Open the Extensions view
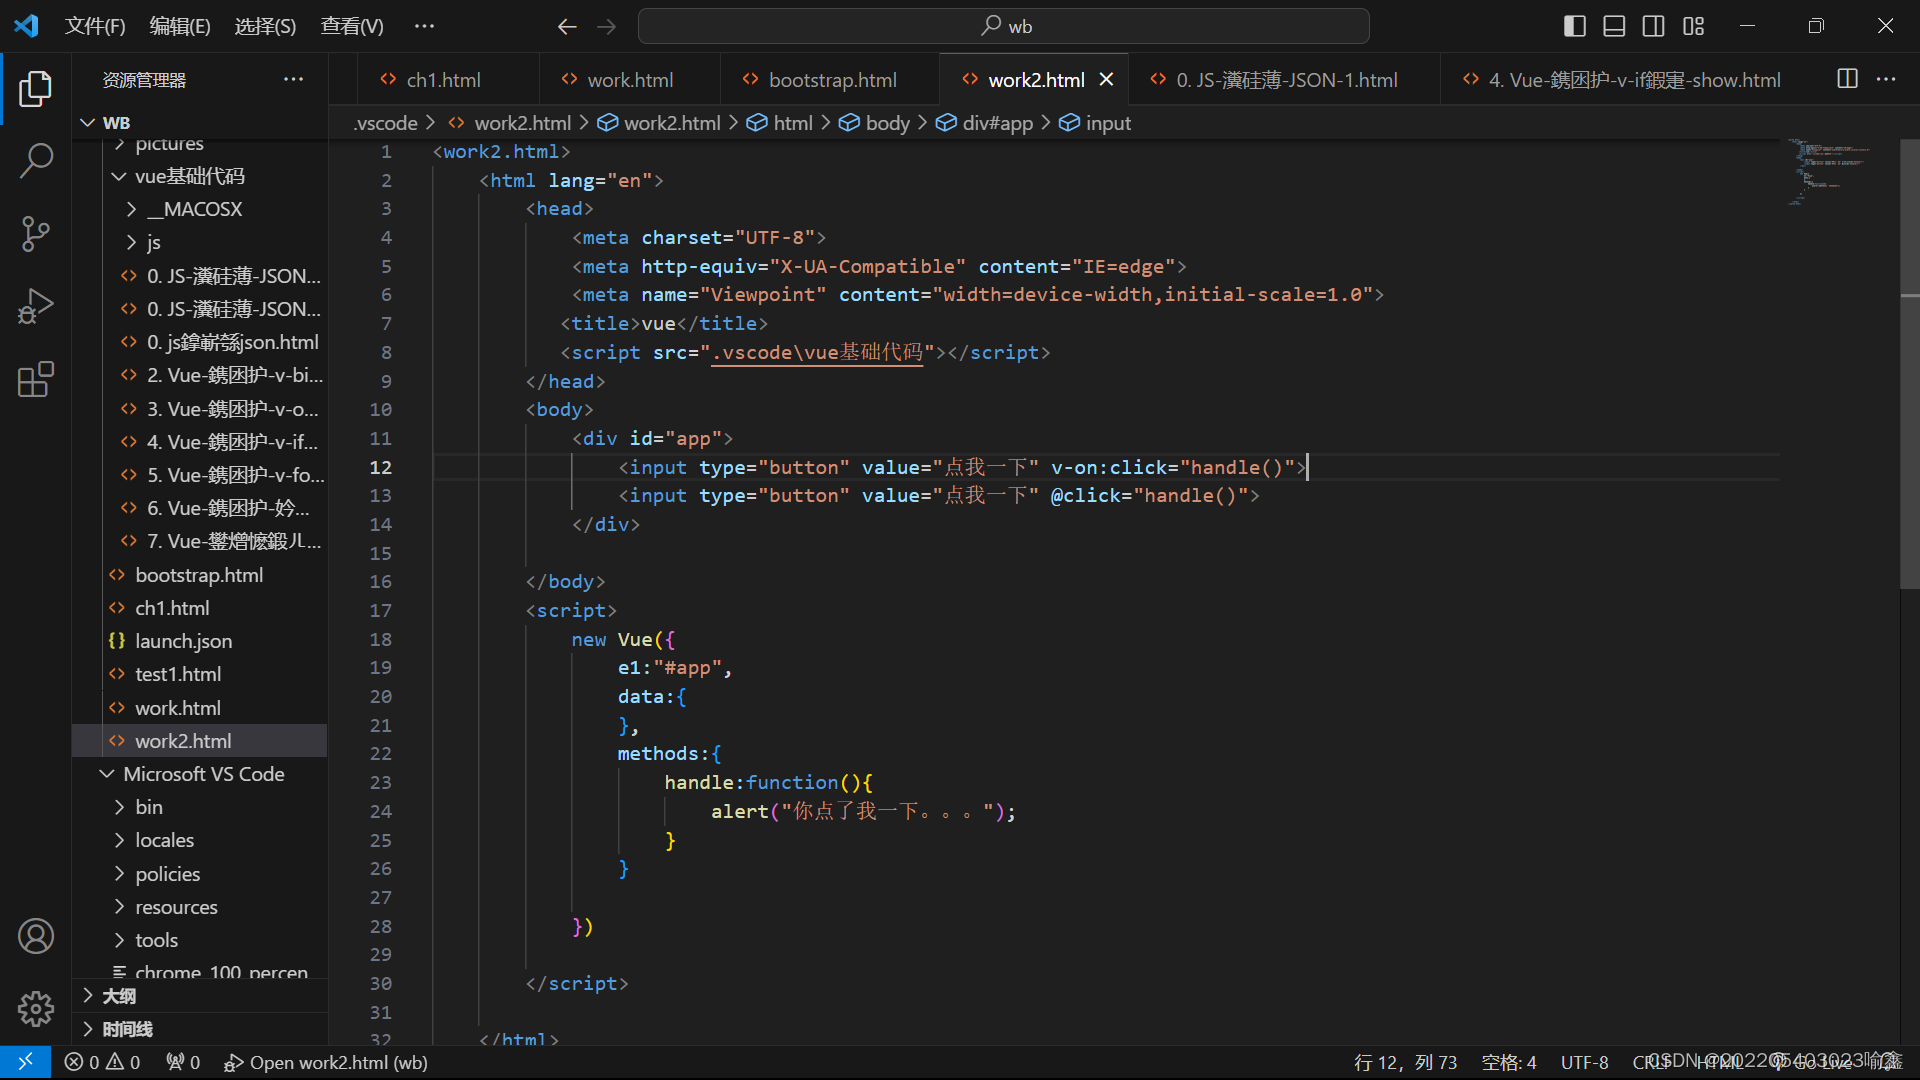The height and width of the screenshot is (1080, 1920). (36, 380)
